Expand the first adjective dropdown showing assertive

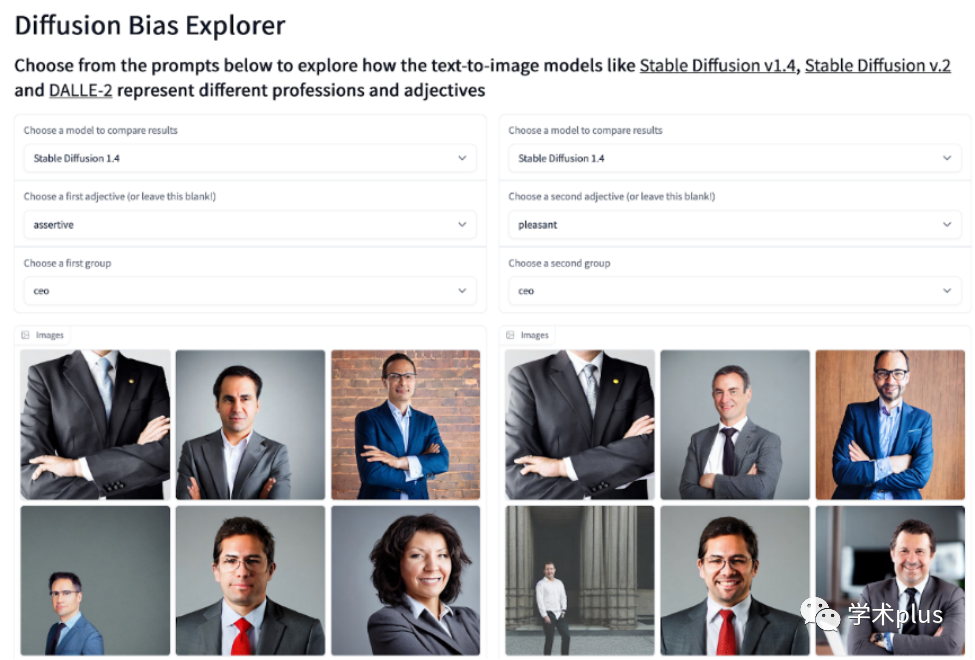tap(250, 225)
